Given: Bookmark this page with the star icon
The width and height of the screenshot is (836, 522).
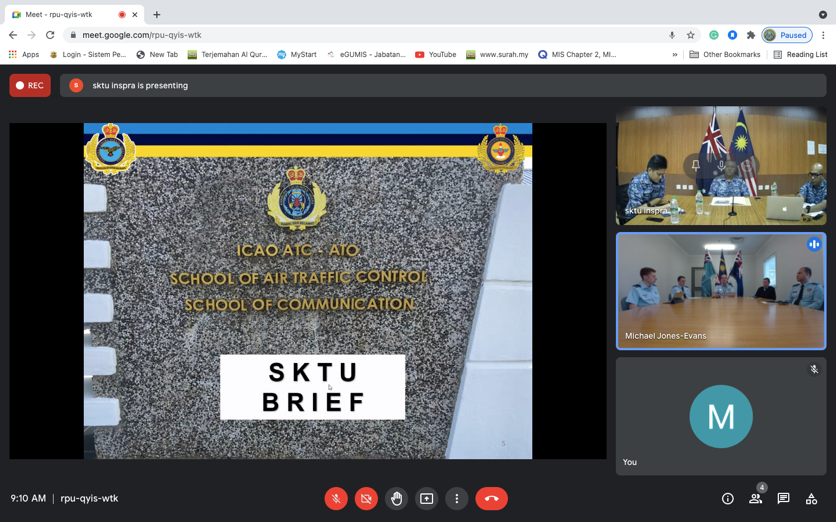Looking at the screenshot, I should click(x=690, y=35).
